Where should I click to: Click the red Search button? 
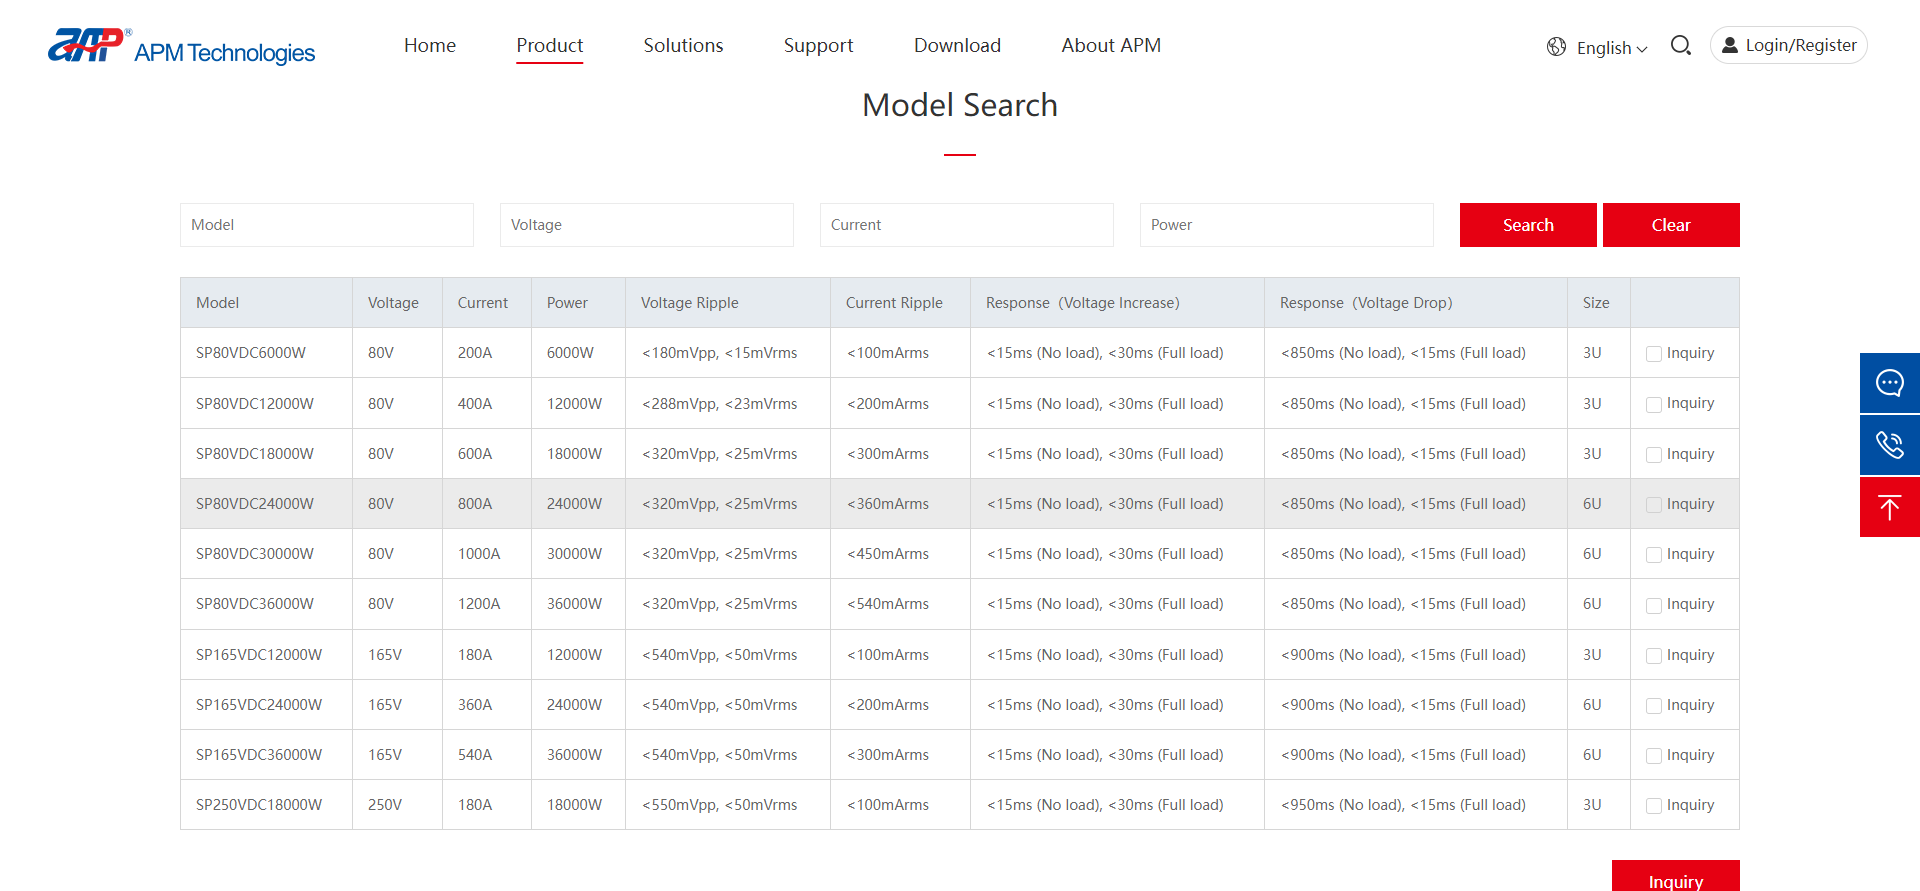pyautogui.click(x=1528, y=225)
